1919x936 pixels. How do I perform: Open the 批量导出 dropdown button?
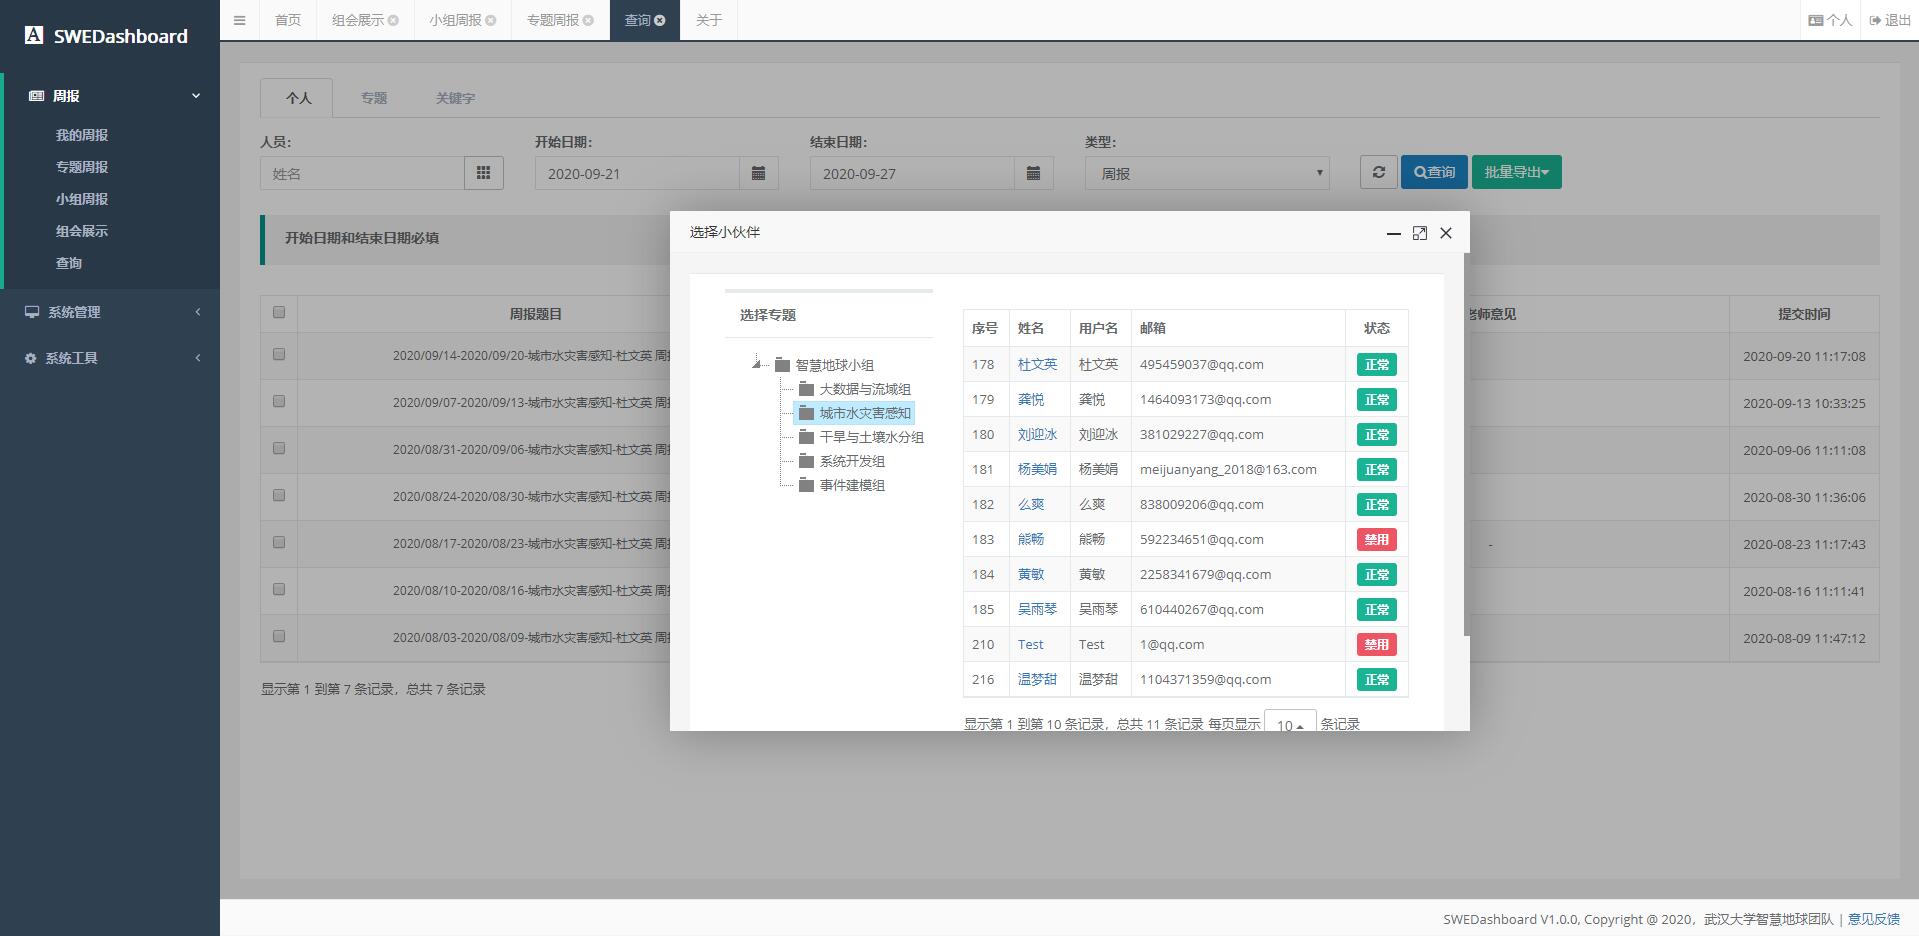(x=1516, y=172)
